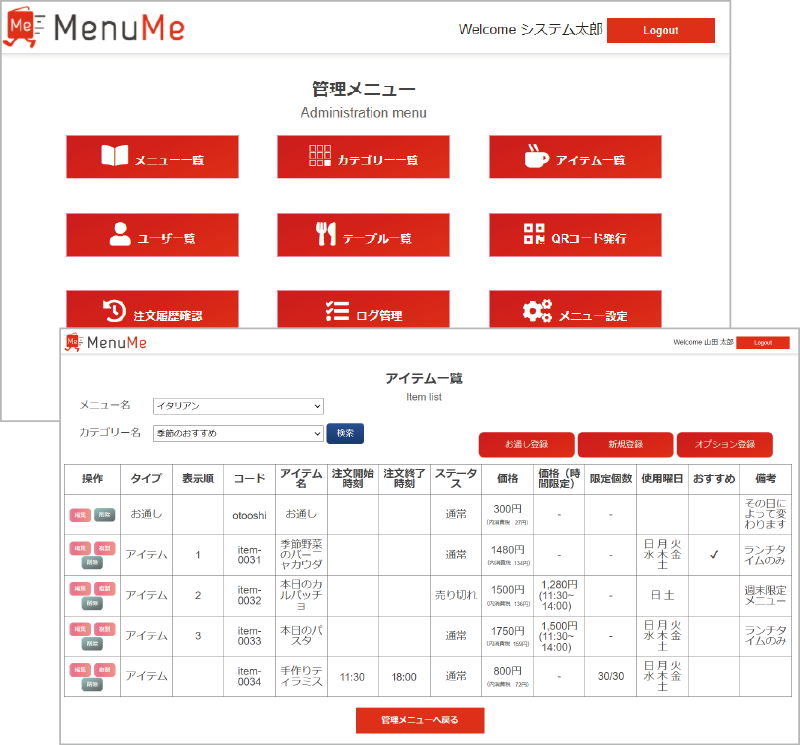Return via 管理メニューへ戻る button
This screenshot has width=800, height=745.
[420, 720]
